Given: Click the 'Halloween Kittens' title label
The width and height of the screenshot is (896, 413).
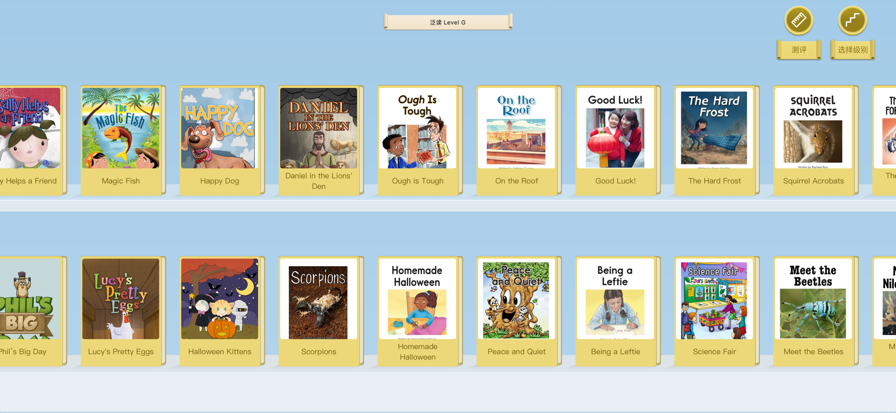Looking at the screenshot, I should [219, 352].
